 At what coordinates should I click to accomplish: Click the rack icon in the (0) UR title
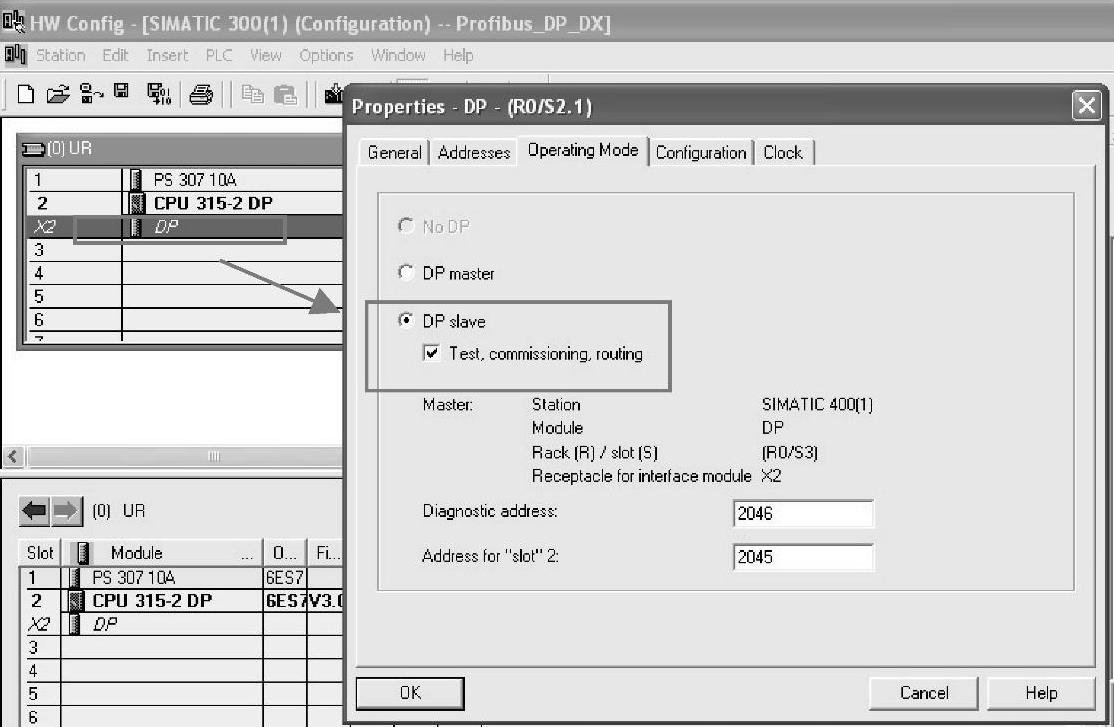(x=33, y=149)
